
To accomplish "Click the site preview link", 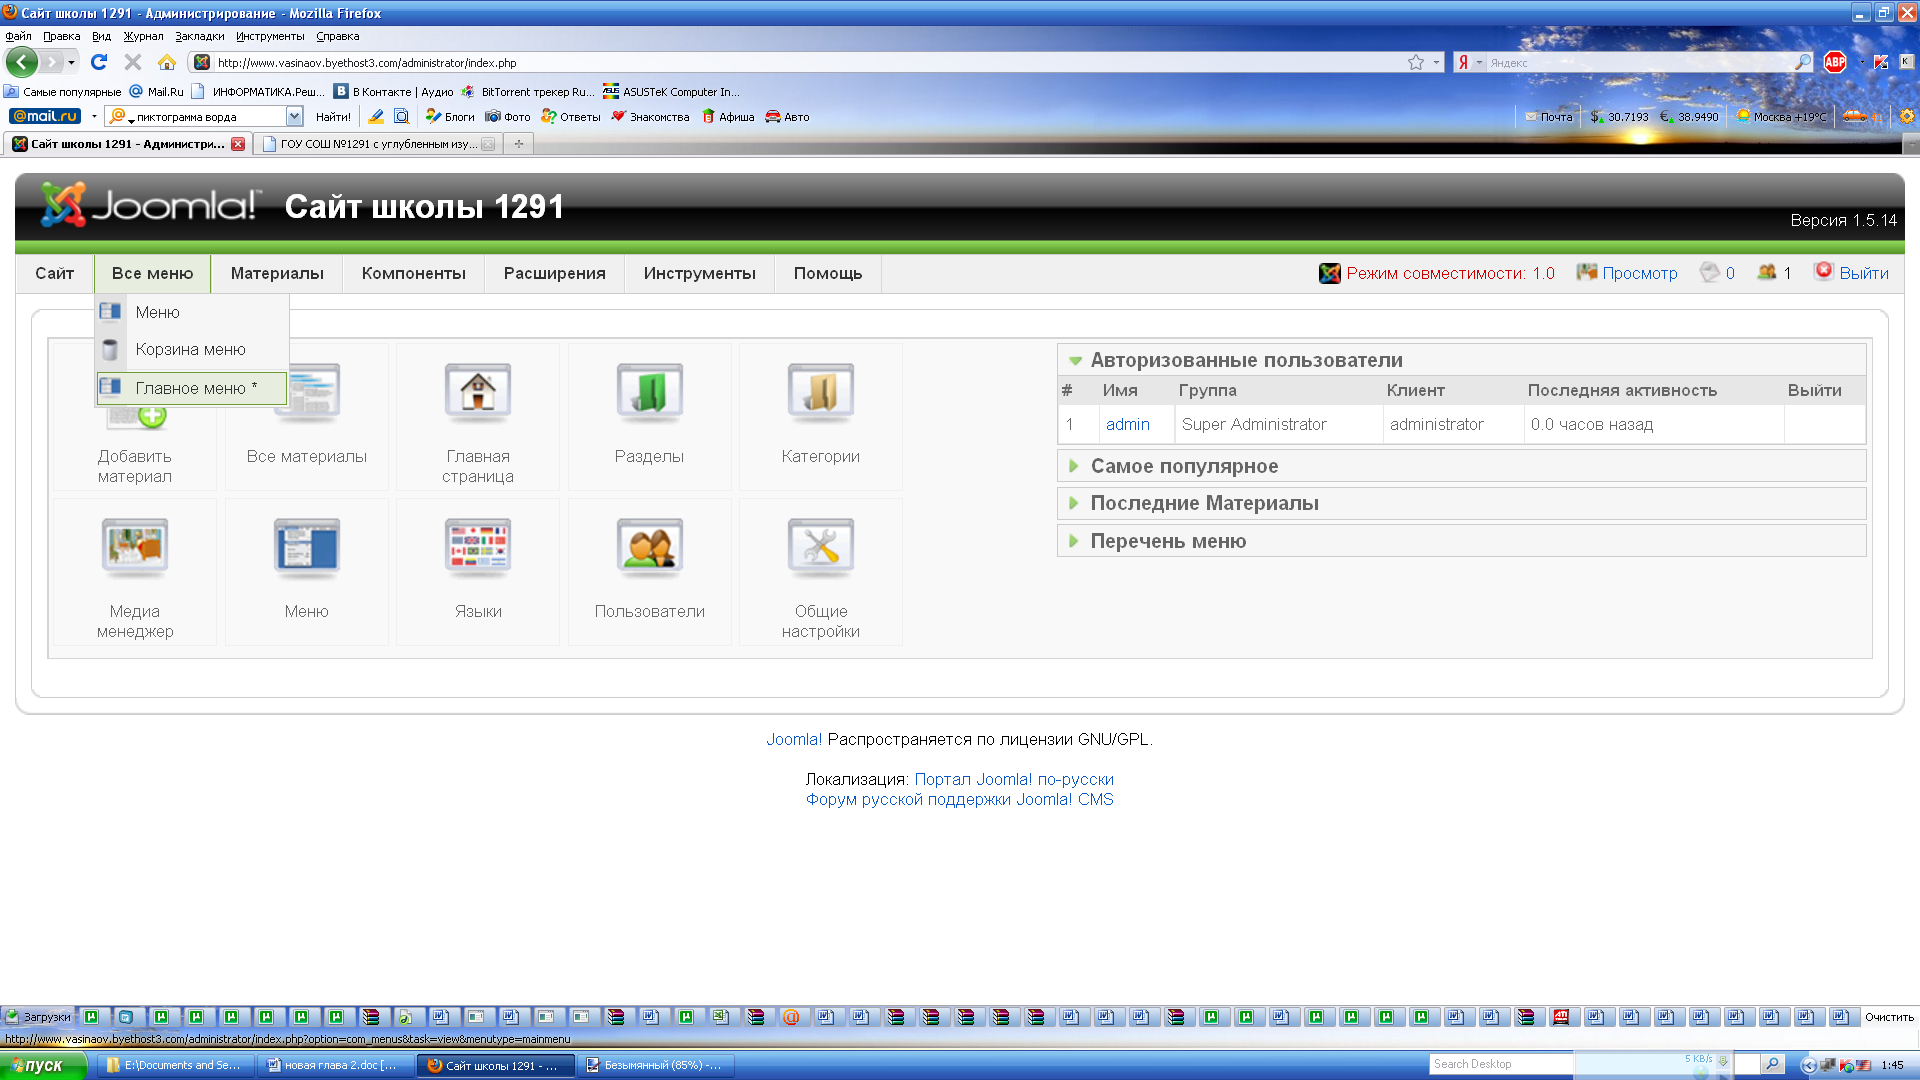I will pos(1639,273).
